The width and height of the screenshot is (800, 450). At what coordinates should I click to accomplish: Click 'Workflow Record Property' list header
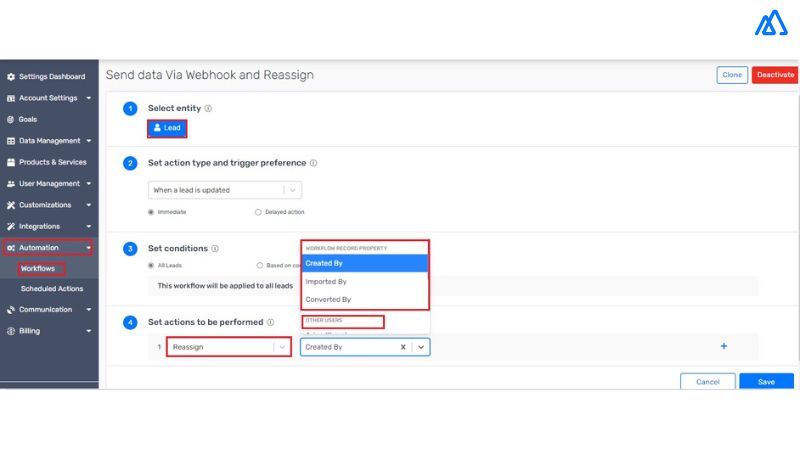(x=346, y=248)
